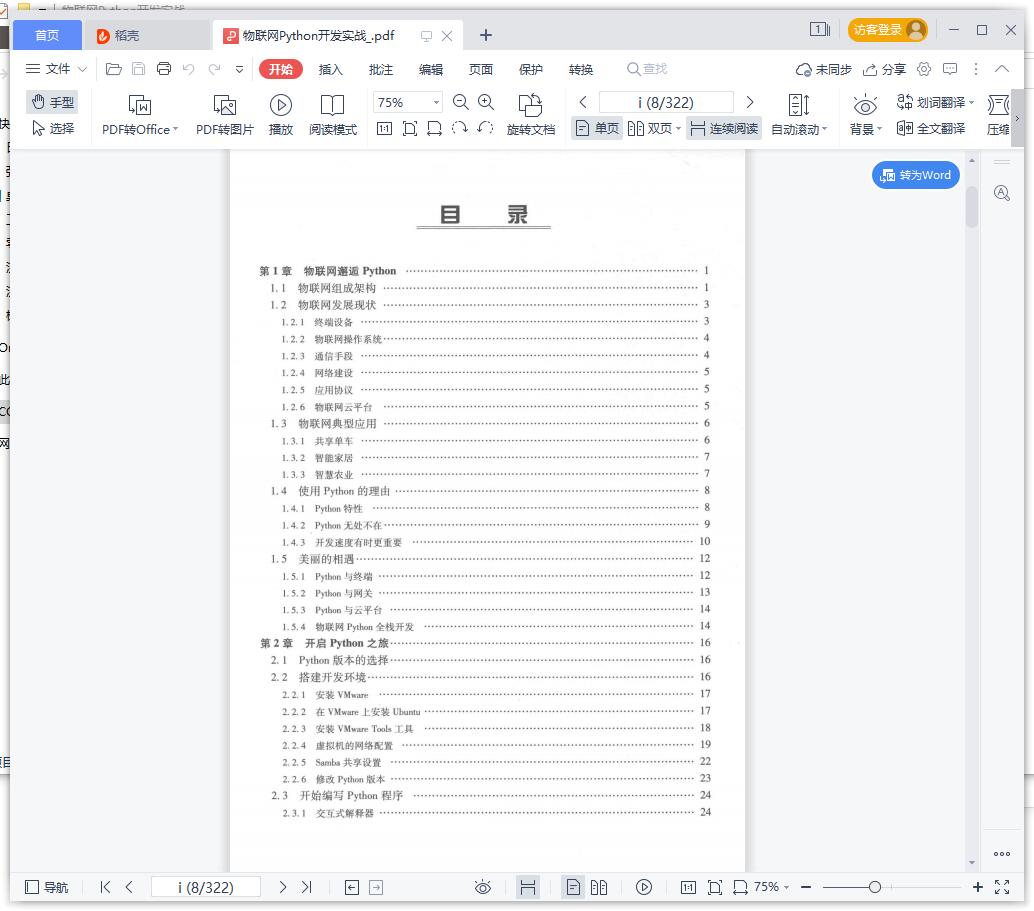Viewport: 1034px width, 911px height.
Task: Open the file folder icon
Action: (113, 69)
